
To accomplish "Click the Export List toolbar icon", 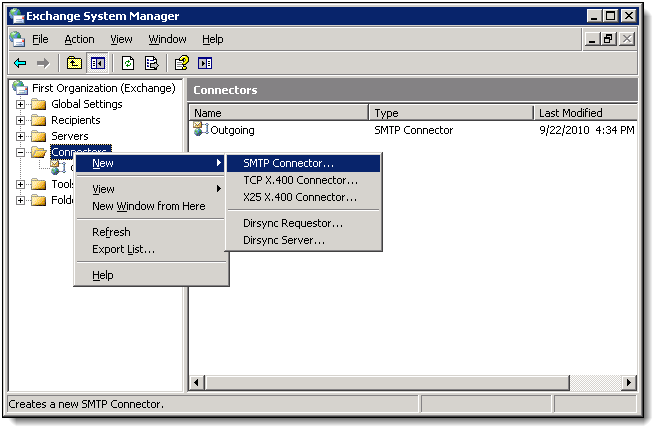I will pos(151,64).
